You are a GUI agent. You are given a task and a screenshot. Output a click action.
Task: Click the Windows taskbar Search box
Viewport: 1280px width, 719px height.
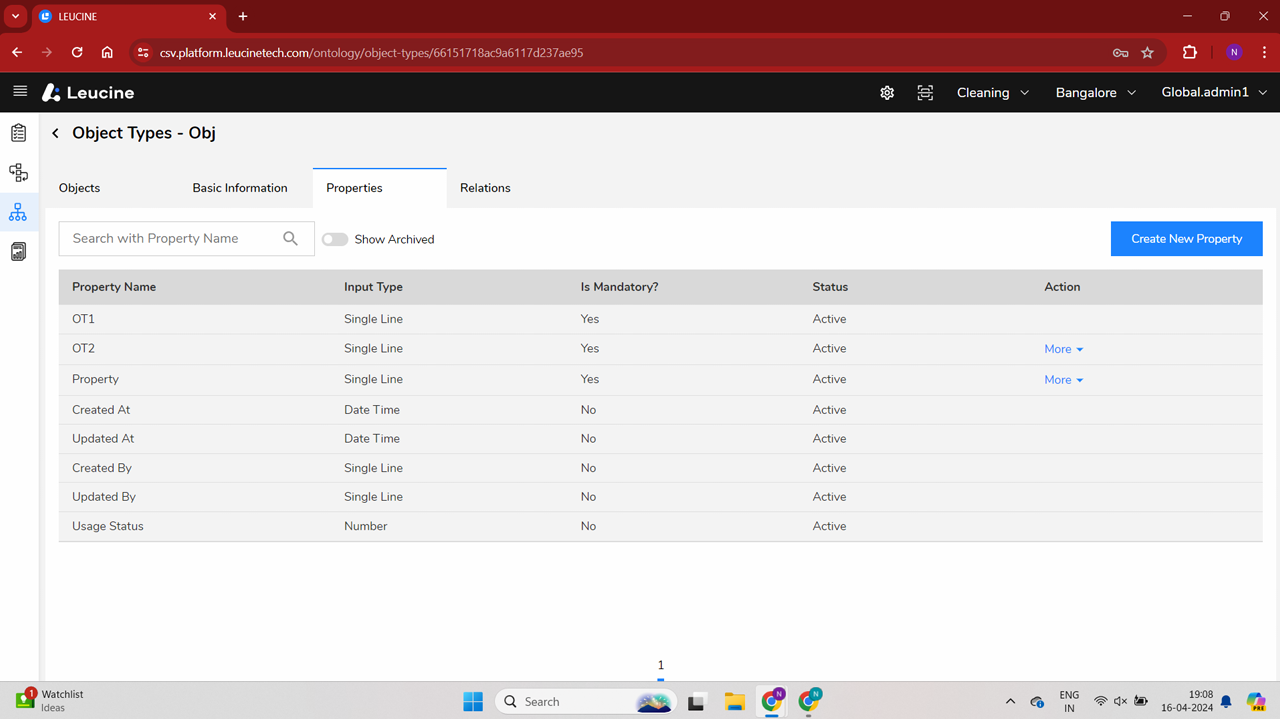point(585,701)
